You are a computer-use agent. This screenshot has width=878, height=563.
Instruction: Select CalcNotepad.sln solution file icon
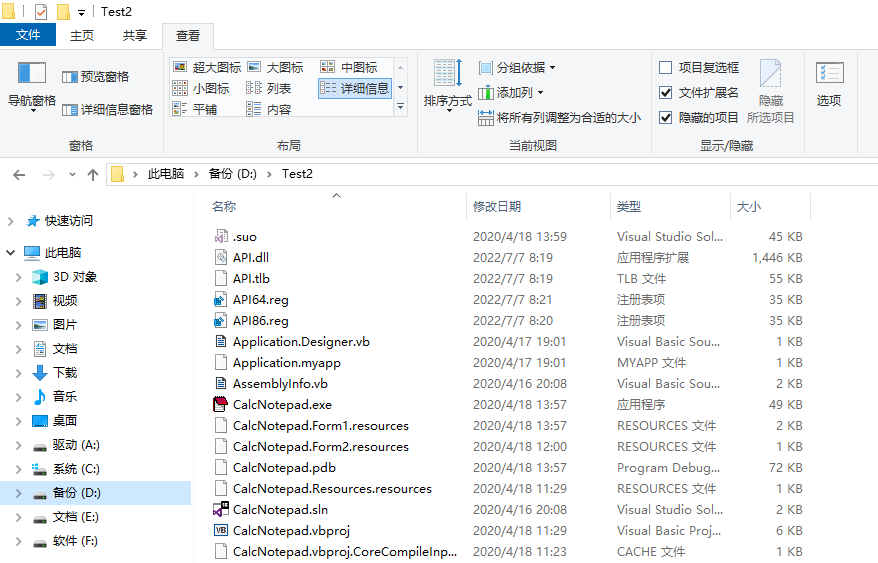point(221,510)
